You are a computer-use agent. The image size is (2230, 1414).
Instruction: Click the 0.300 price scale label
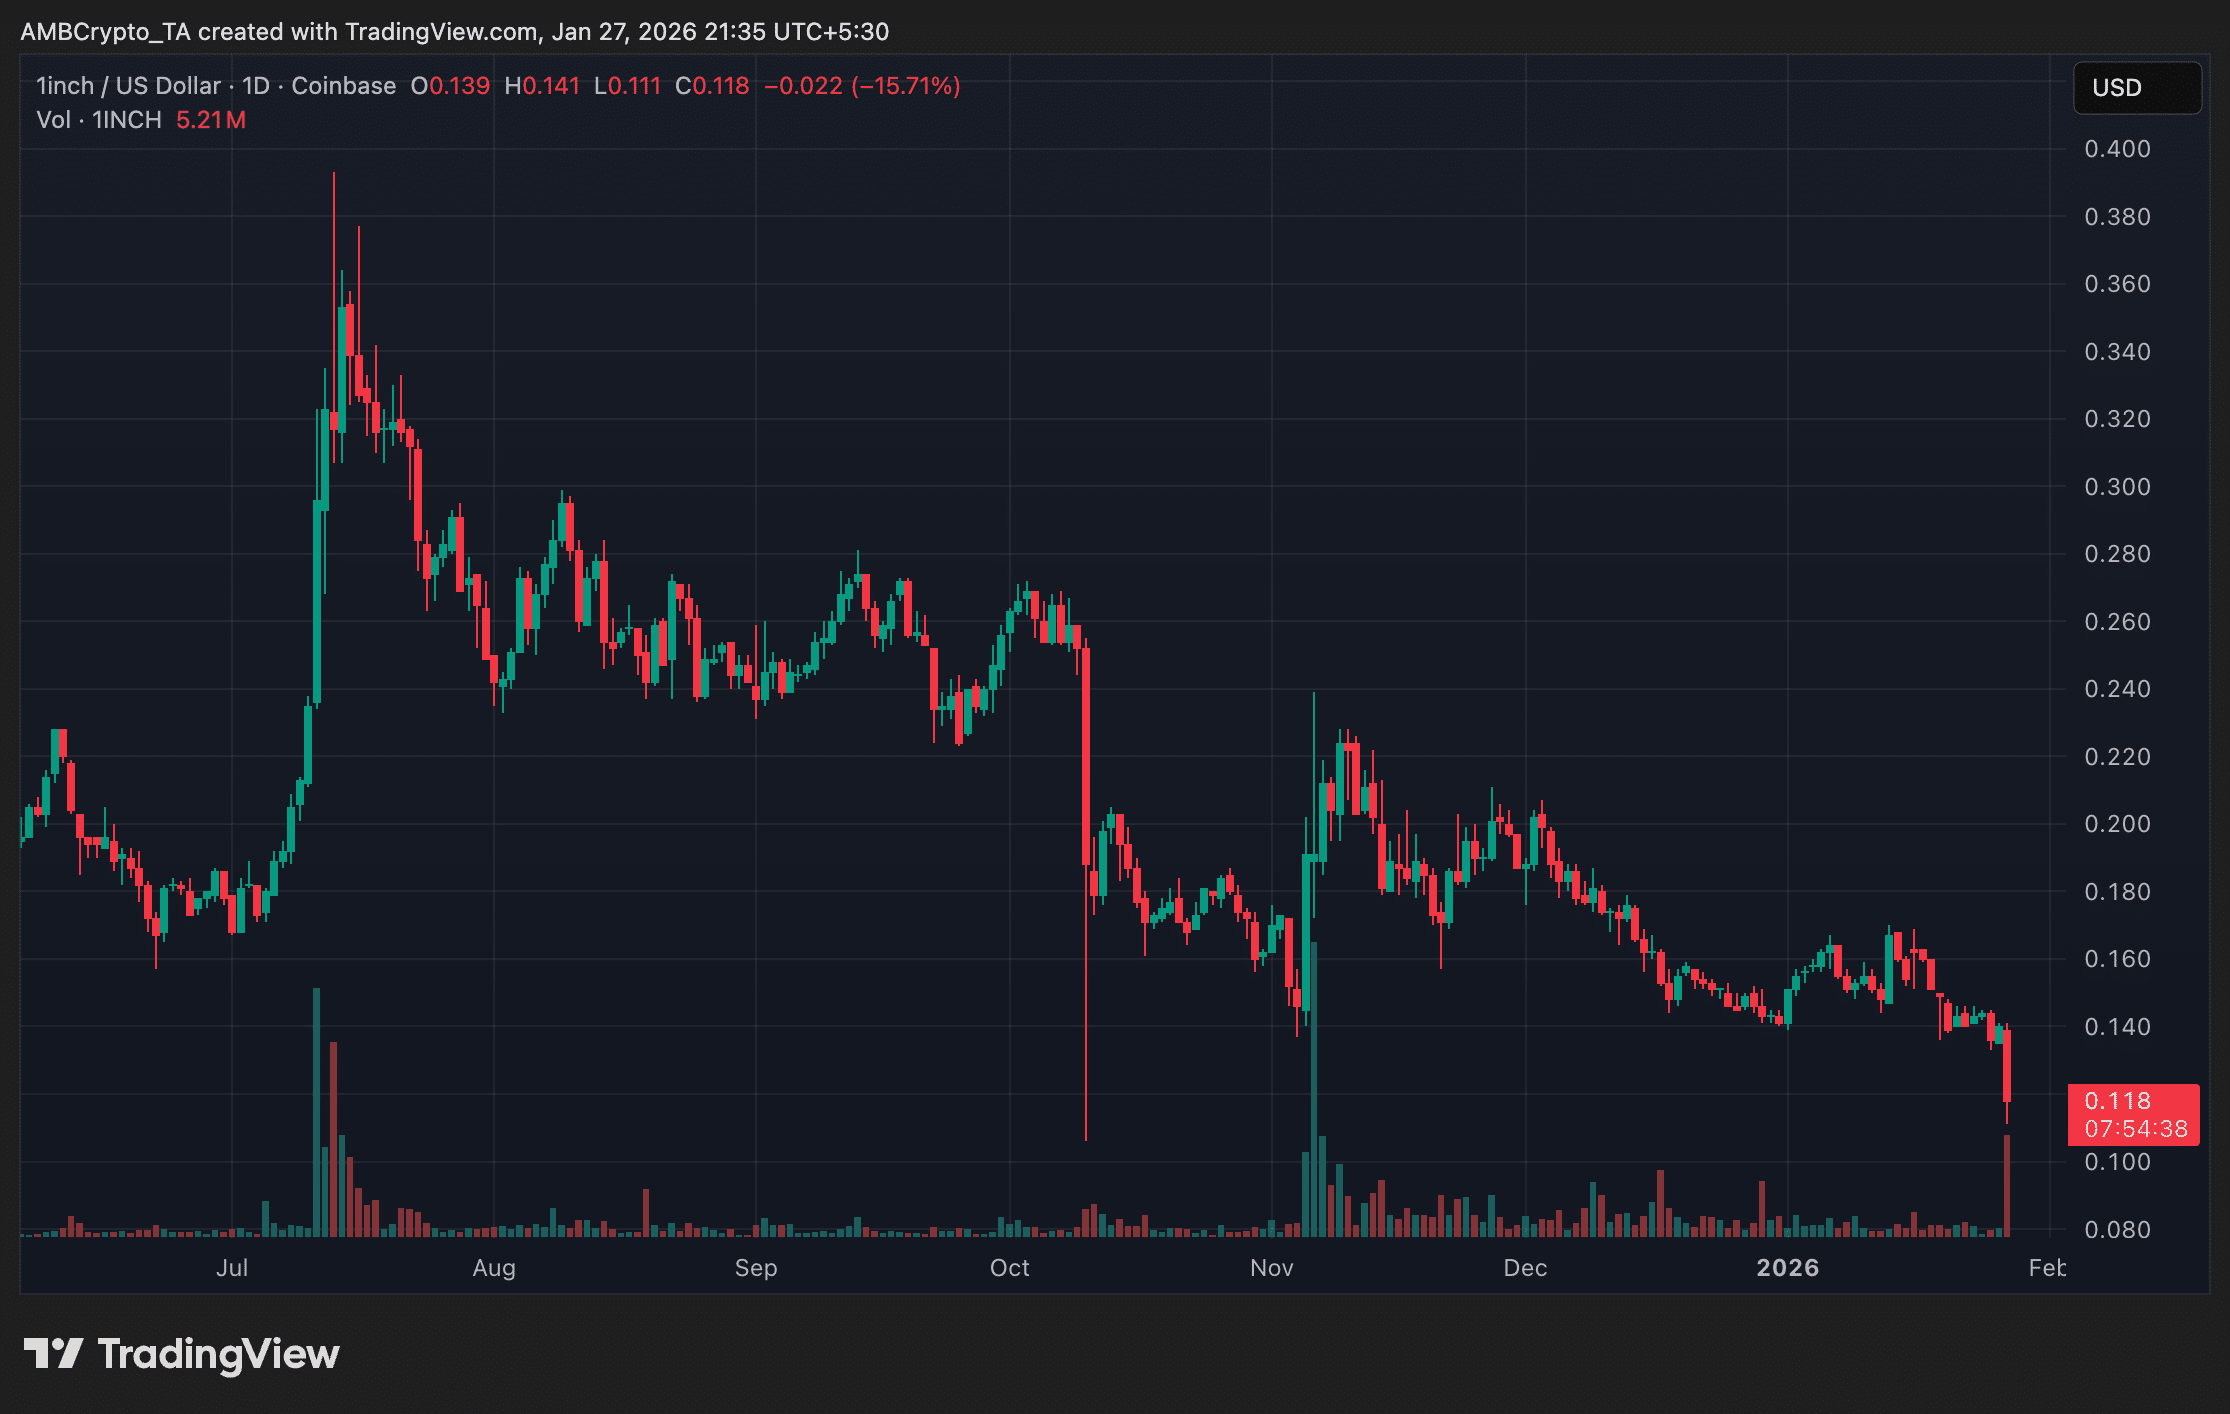pyautogui.click(x=2117, y=487)
